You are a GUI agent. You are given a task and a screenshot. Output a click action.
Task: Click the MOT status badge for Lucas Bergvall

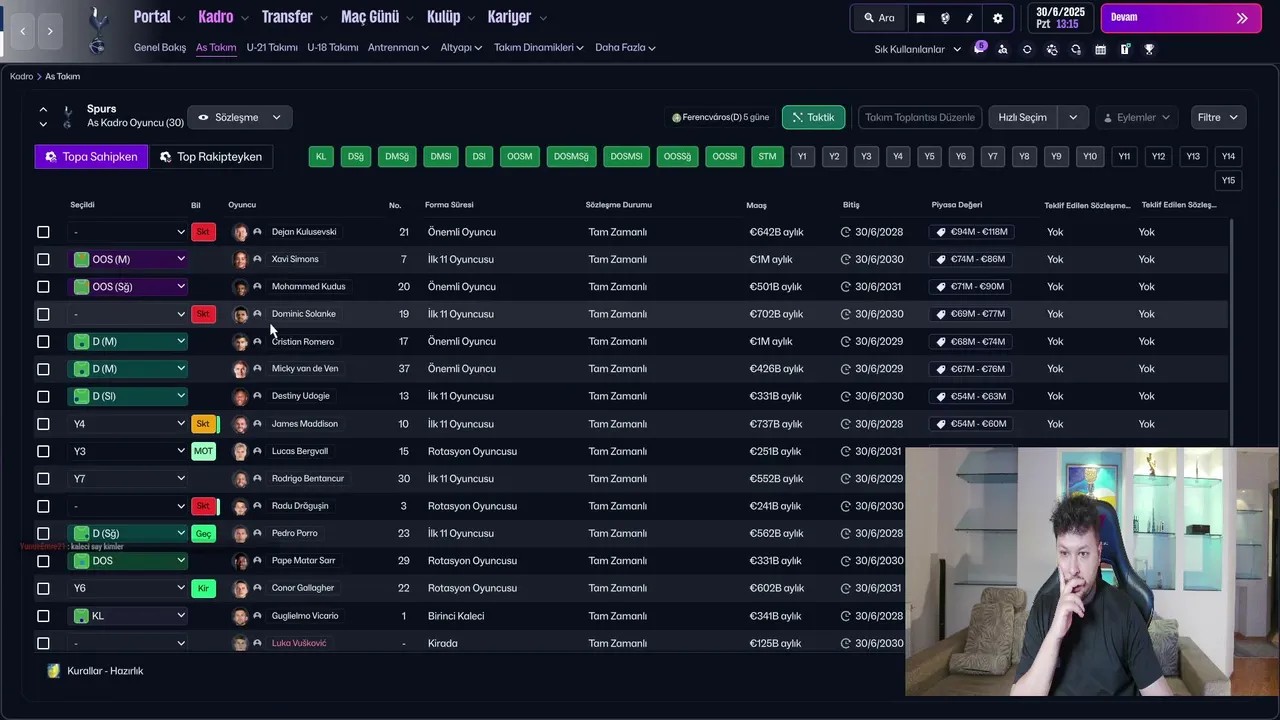pos(203,451)
